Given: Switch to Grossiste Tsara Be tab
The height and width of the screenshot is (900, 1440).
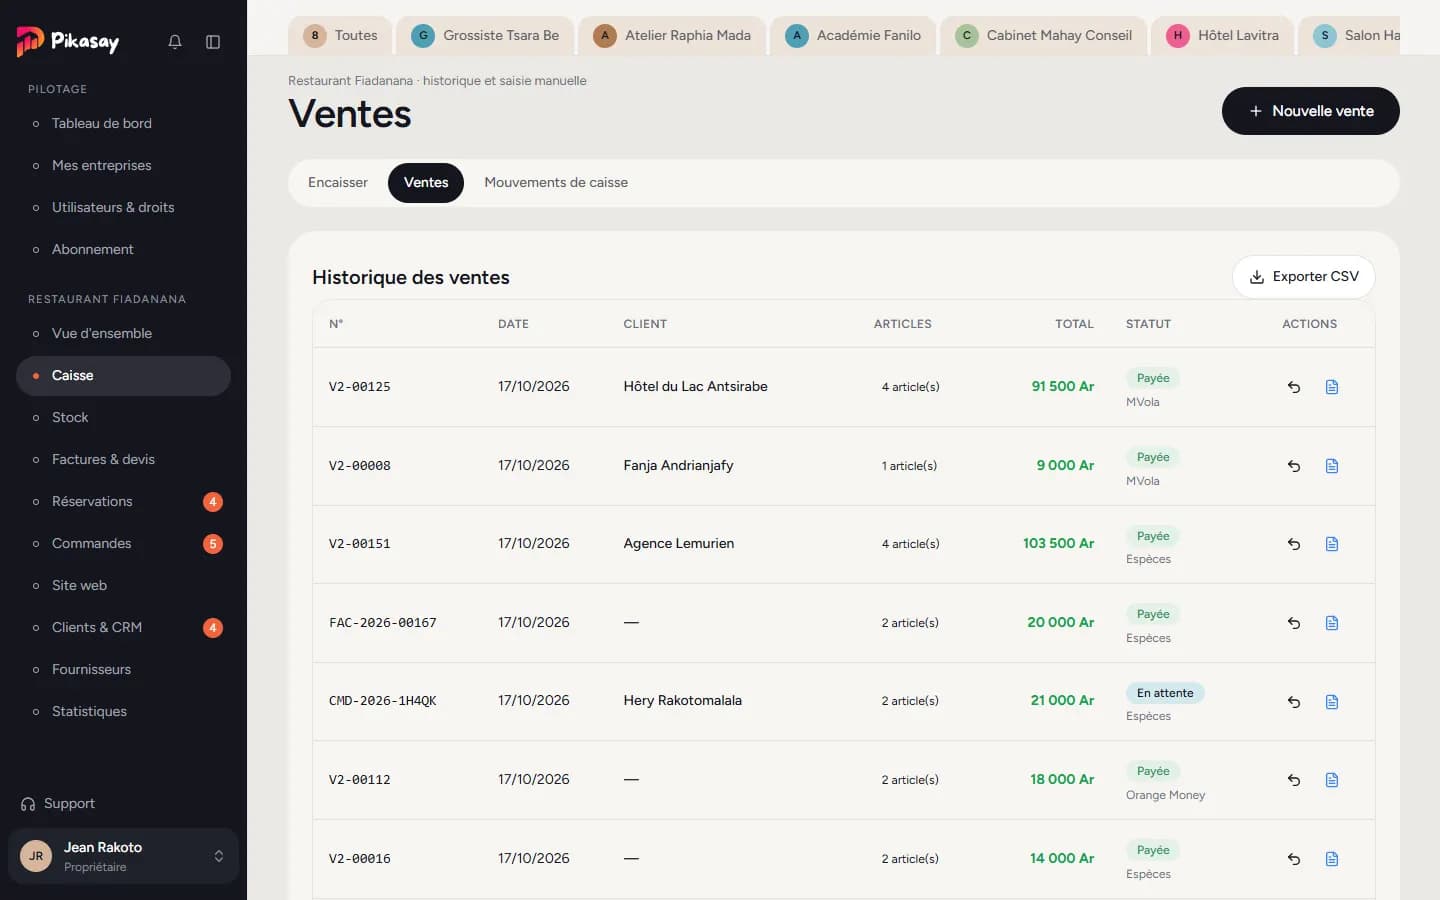Looking at the screenshot, I should pos(486,36).
